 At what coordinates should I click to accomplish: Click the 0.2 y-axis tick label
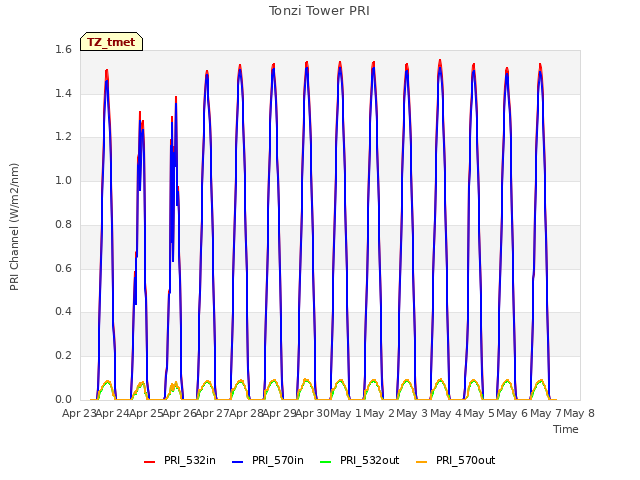click(63, 356)
